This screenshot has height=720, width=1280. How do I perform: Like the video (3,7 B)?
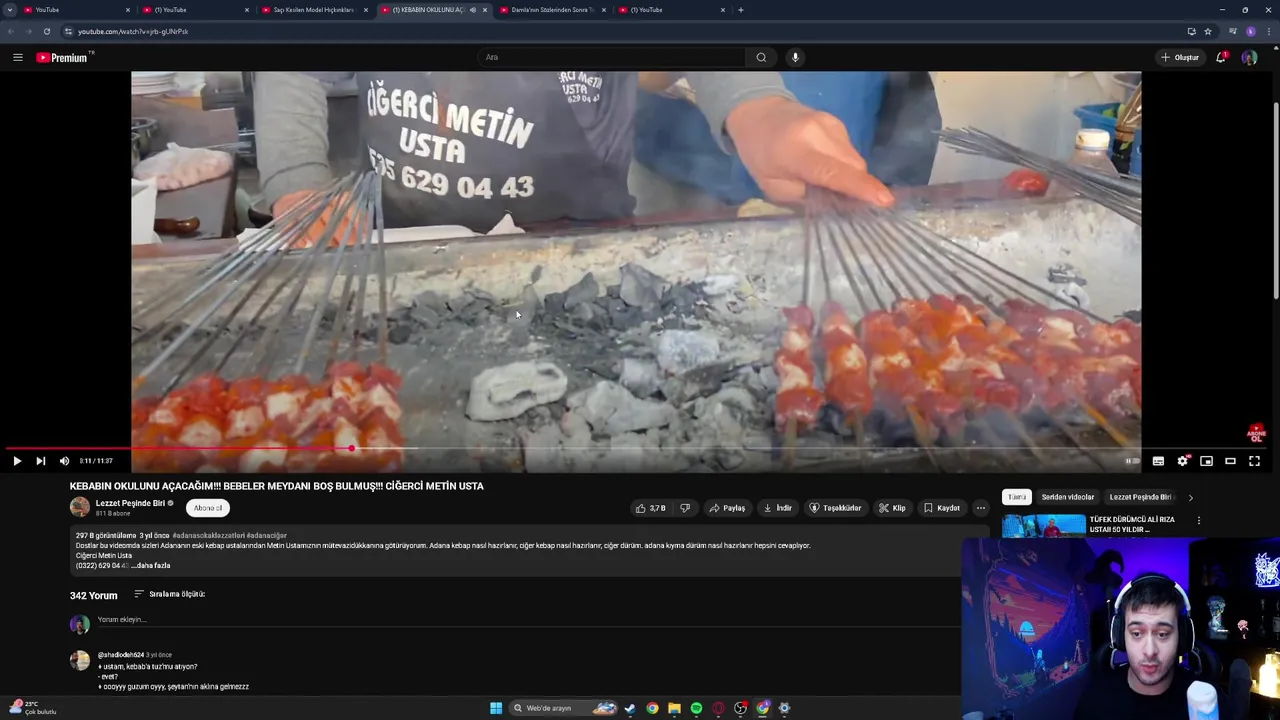[650, 508]
